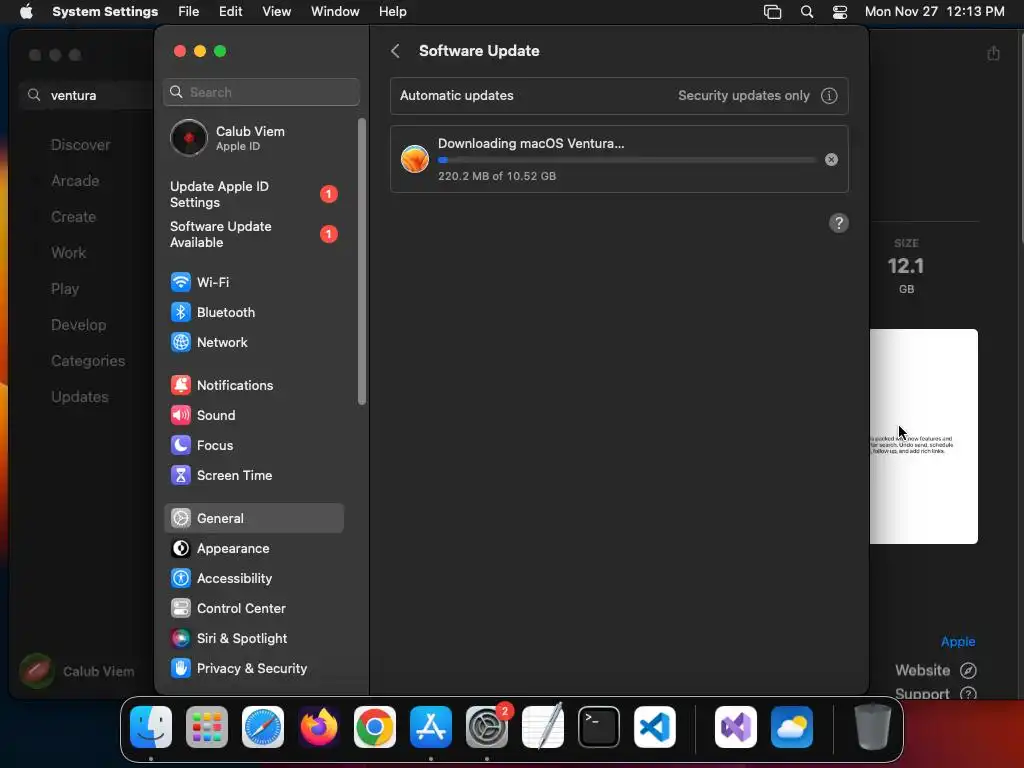The image size is (1024, 768).
Task: Click the App Store share icon
Action: [993, 53]
